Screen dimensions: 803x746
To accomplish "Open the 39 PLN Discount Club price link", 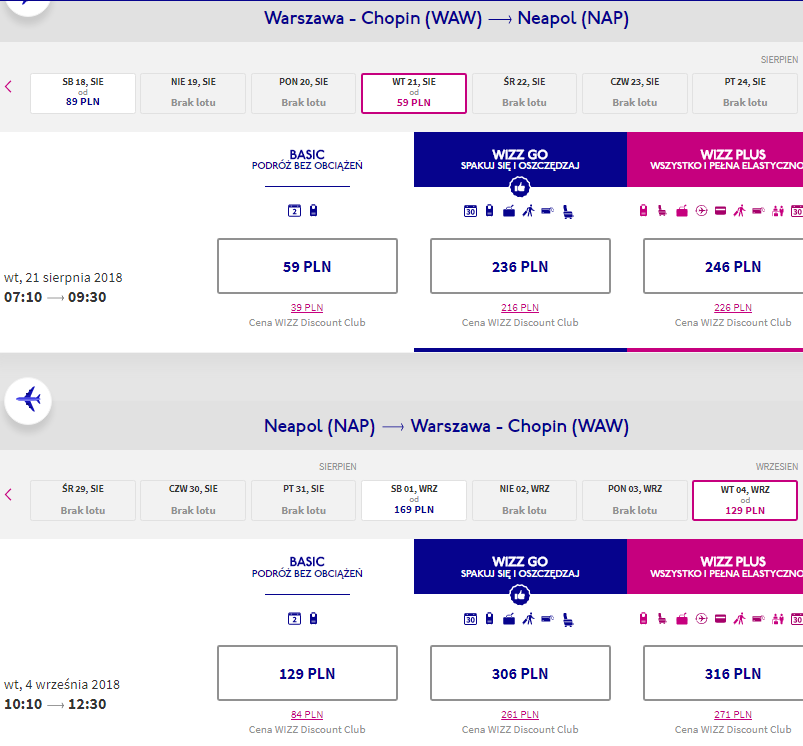I will 307,307.
